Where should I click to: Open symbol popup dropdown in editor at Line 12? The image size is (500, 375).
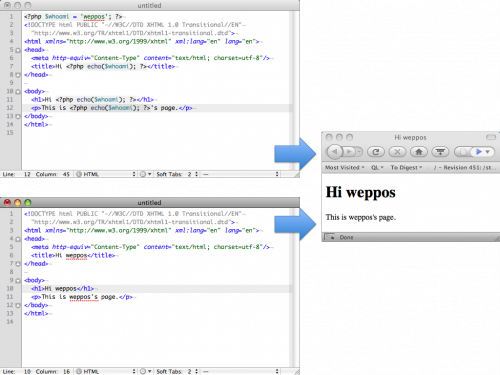[241, 174]
